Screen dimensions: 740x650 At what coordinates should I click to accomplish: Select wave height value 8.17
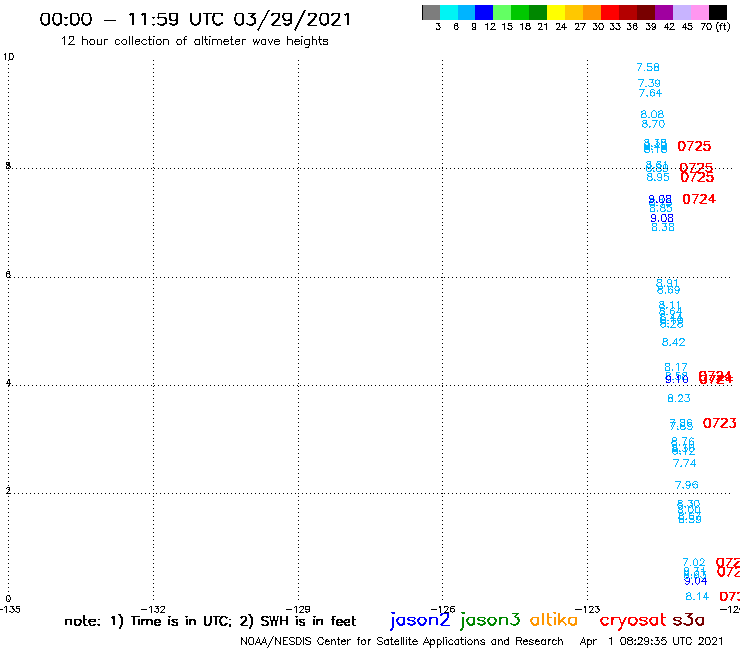click(676, 367)
